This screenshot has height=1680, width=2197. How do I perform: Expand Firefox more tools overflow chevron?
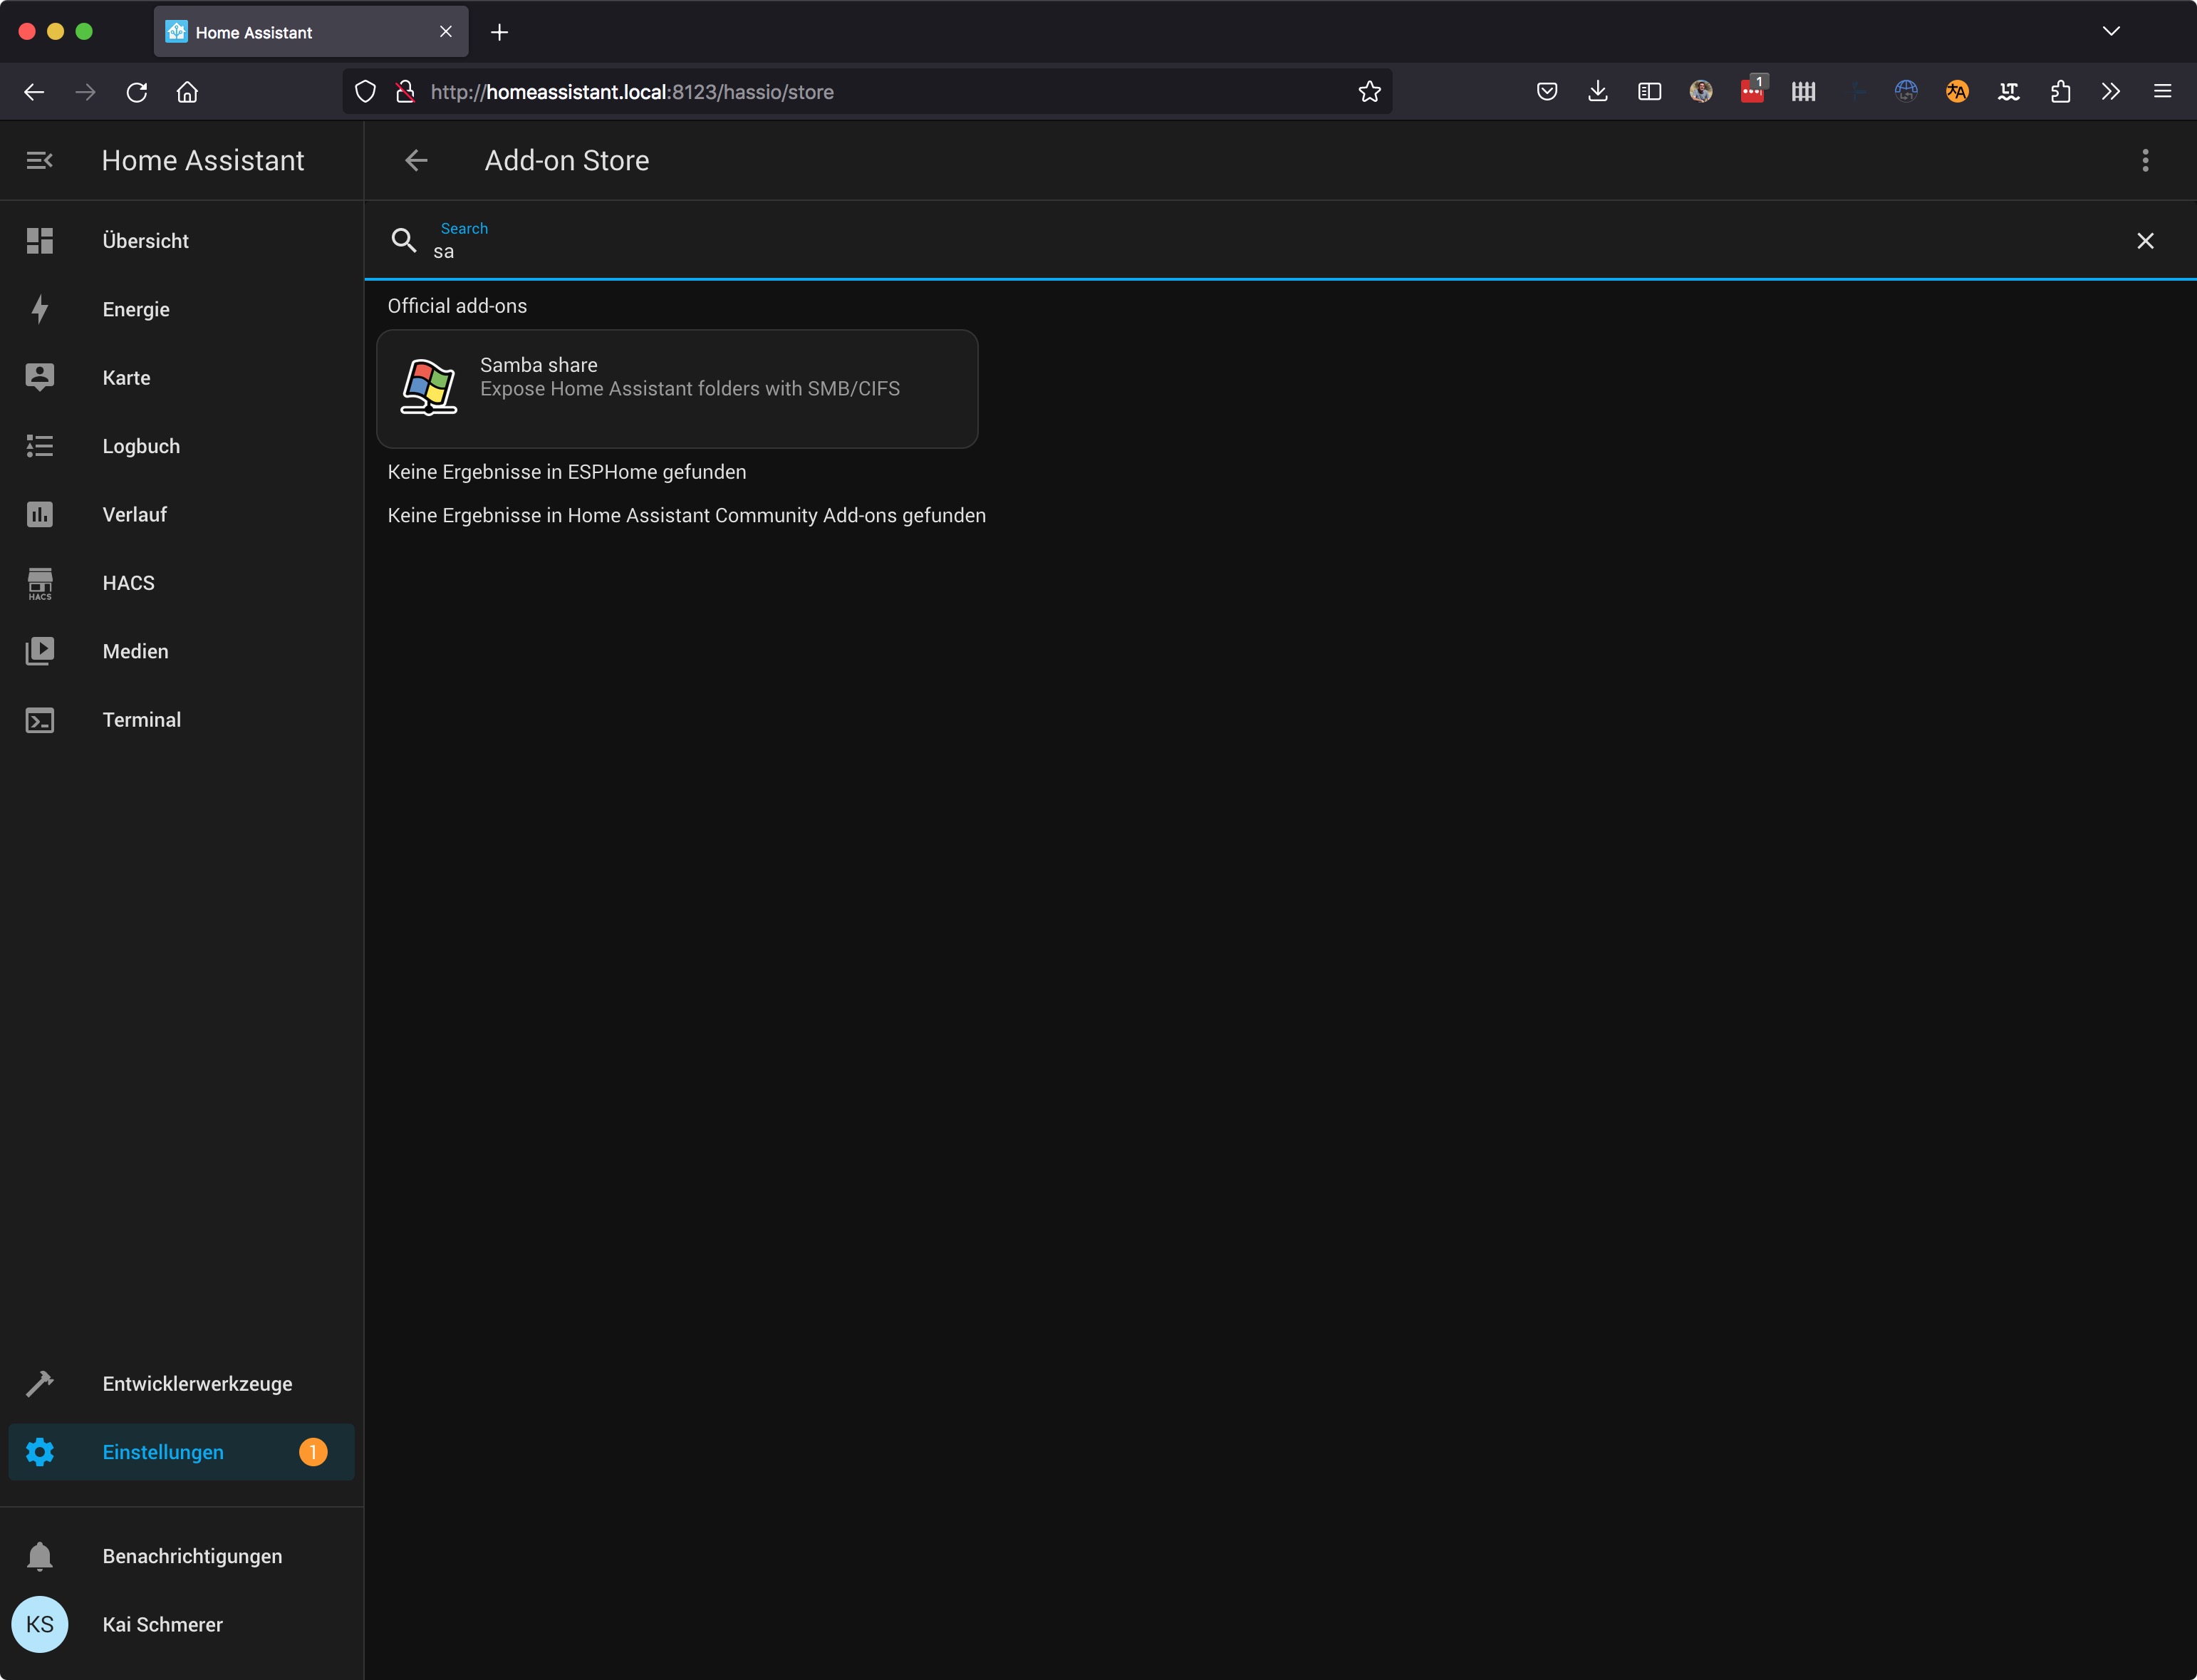[2111, 92]
